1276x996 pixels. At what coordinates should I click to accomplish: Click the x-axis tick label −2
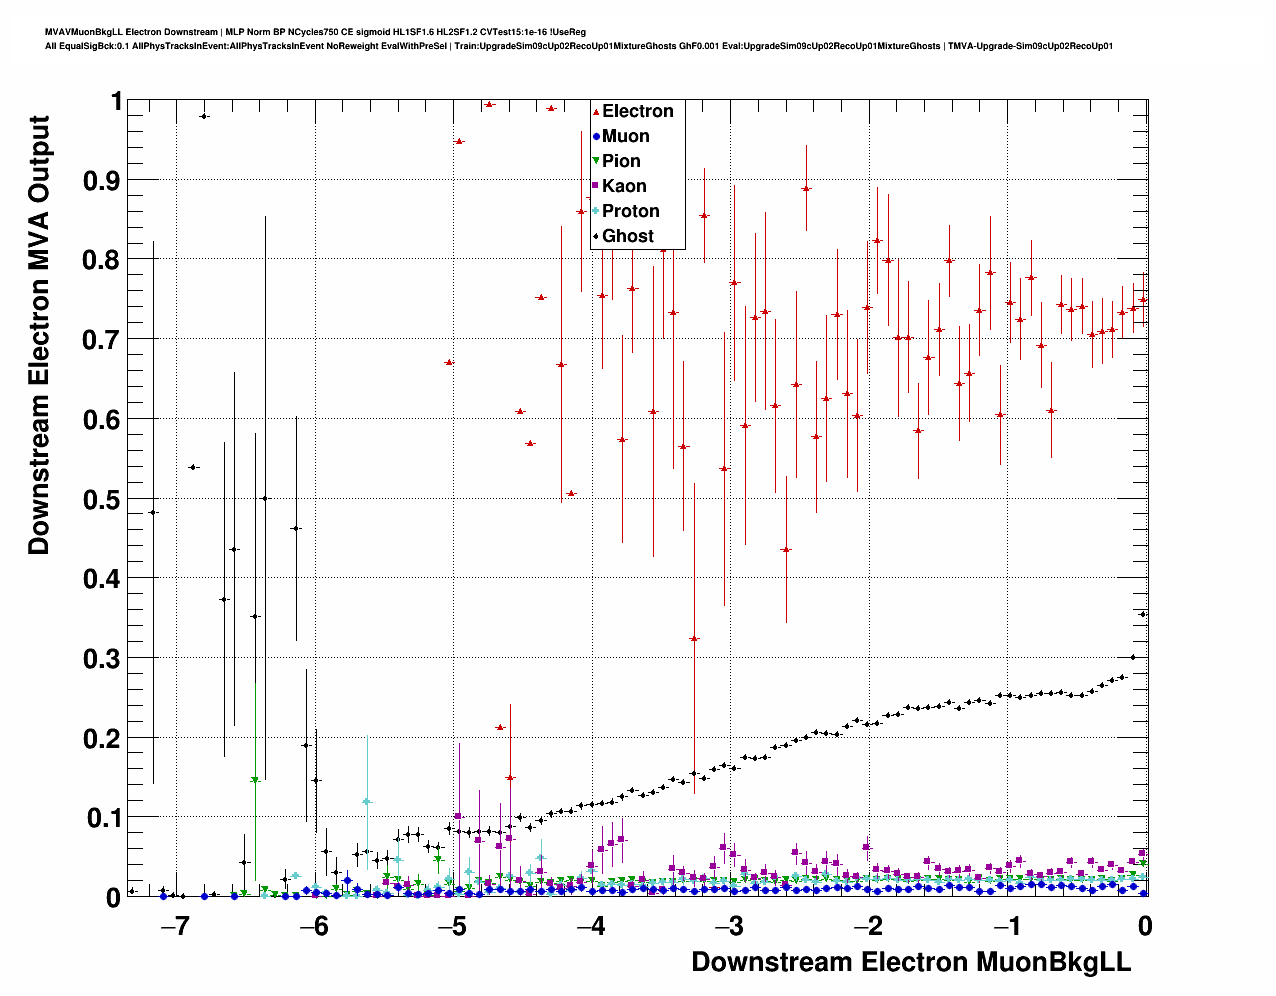pyautogui.click(x=869, y=926)
